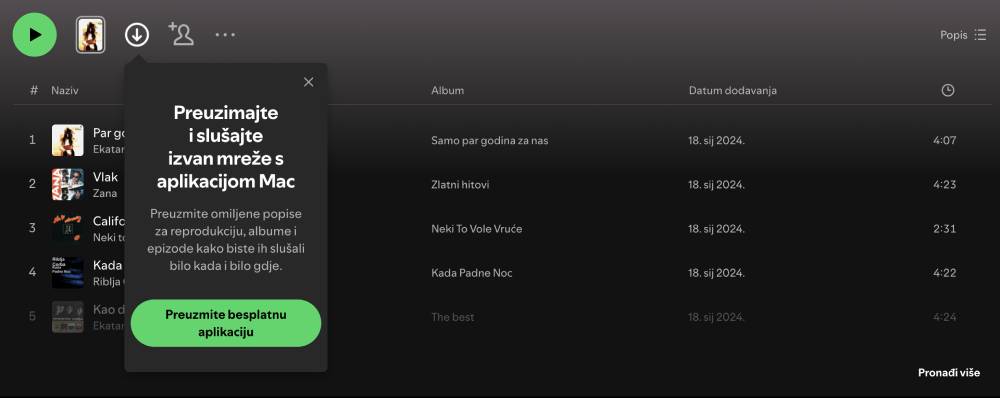
Task: Sort tracks by the Album column
Action: coord(447,91)
